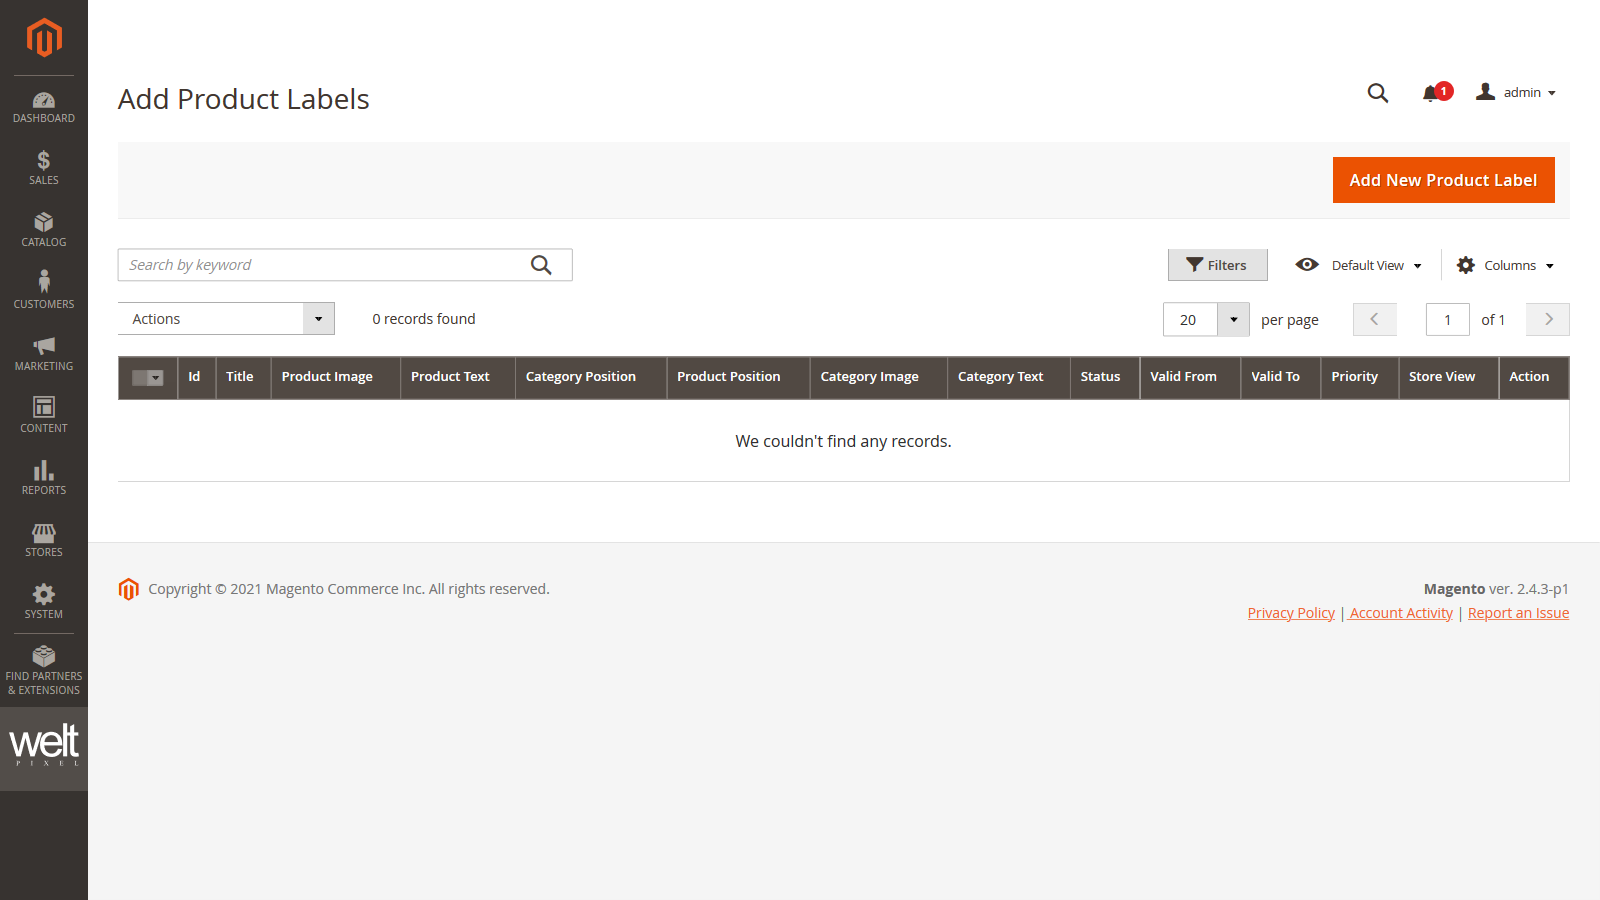The height and width of the screenshot is (900, 1600).
Task: Open the Customers menu
Action: [44, 292]
